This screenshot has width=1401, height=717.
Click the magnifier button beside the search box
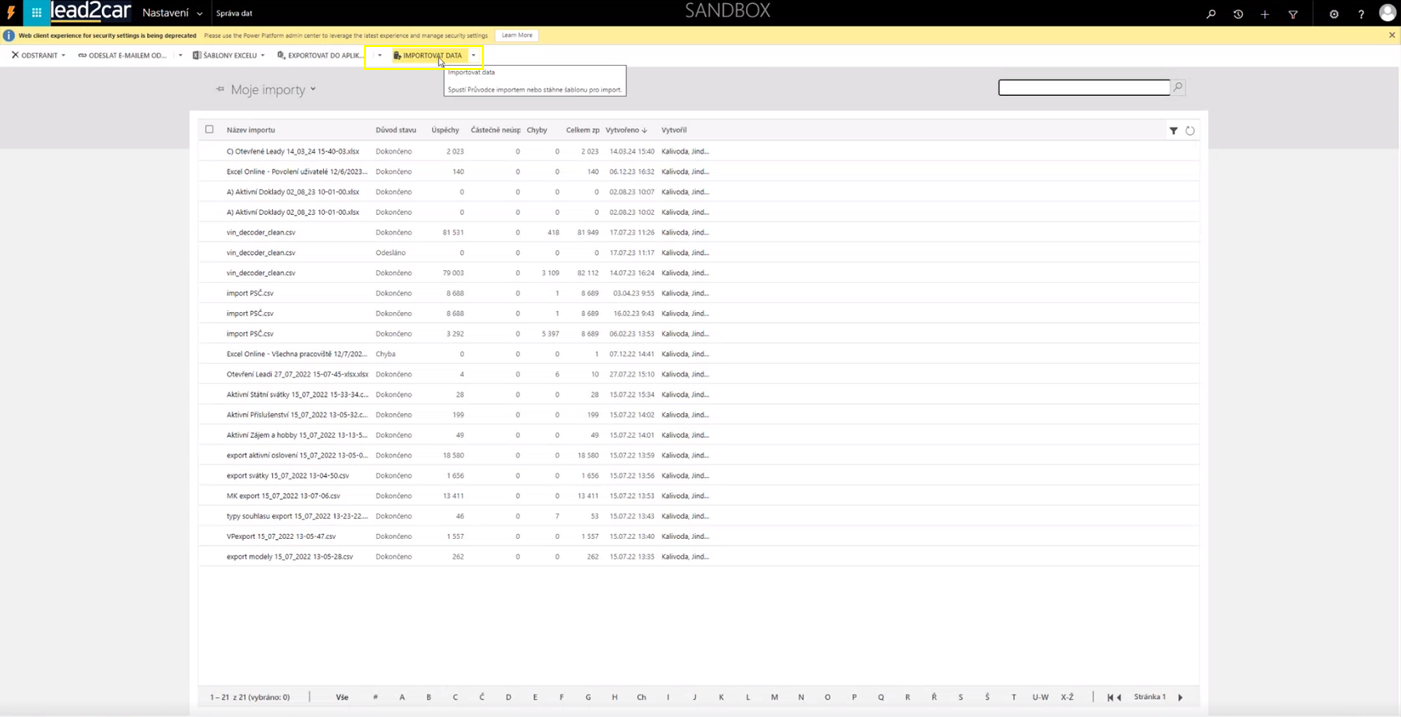(x=1178, y=88)
